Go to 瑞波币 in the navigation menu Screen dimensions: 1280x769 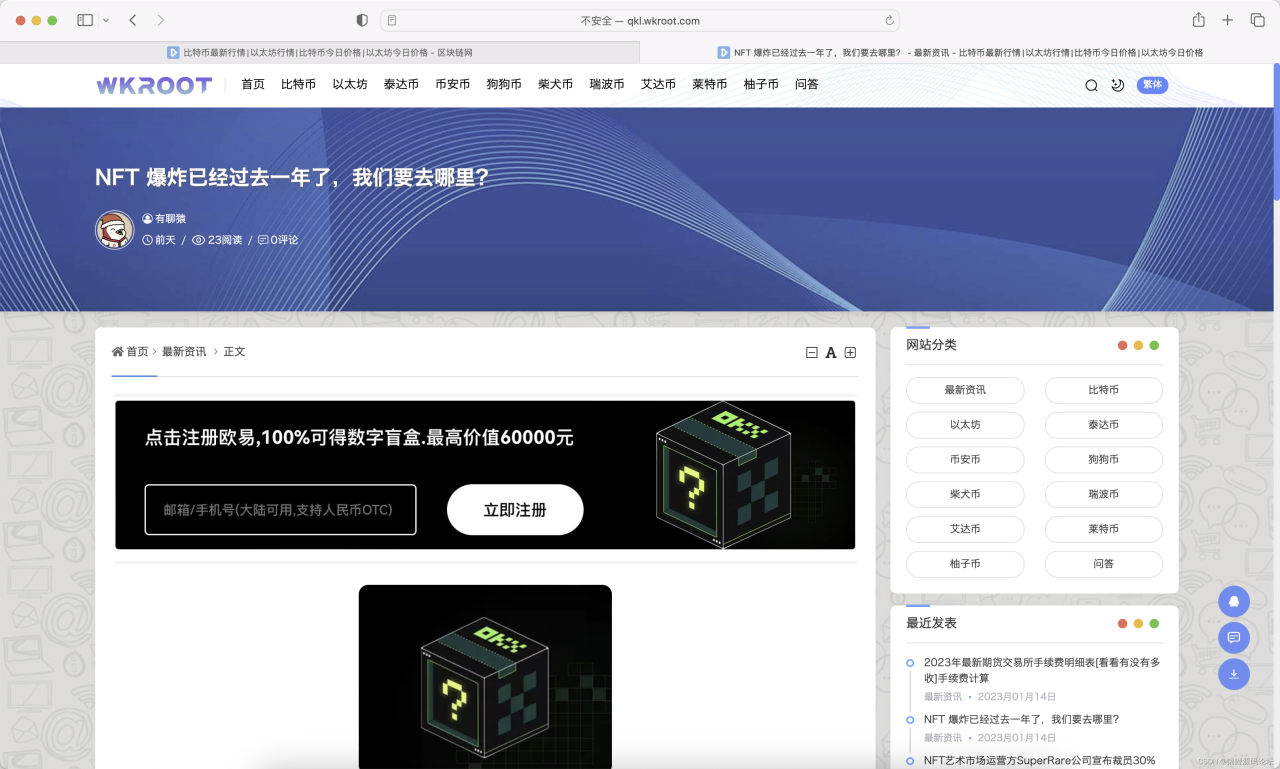pos(607,84)
